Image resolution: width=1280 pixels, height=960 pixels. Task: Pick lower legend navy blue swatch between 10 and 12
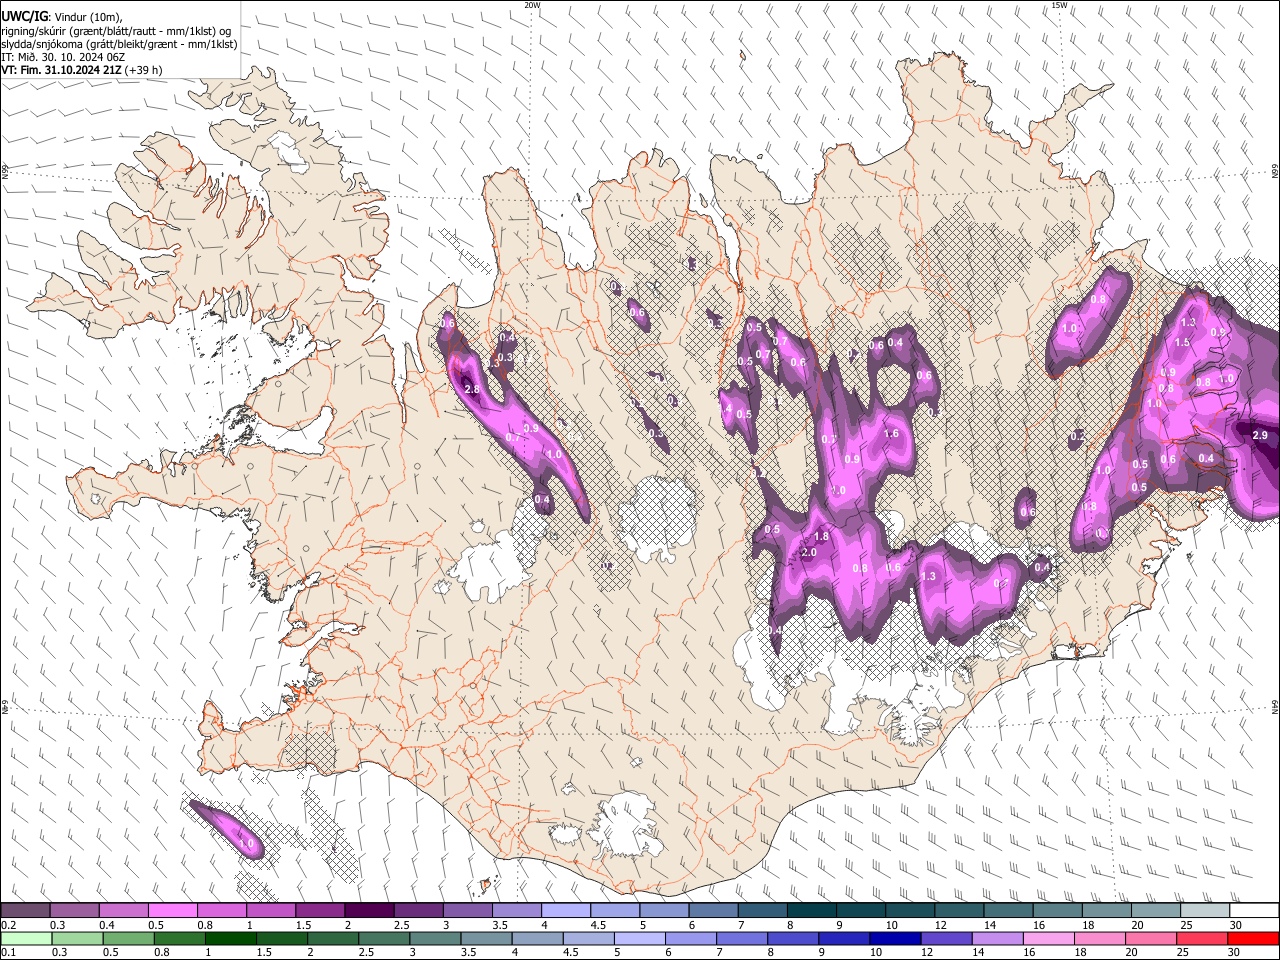[x=895, y=938]
